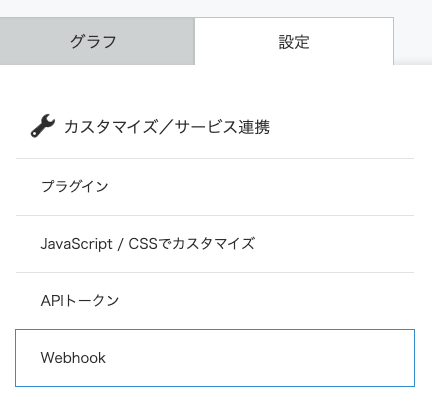
Task: Switch to the グラフ tab
Action: tap(97, 41)
